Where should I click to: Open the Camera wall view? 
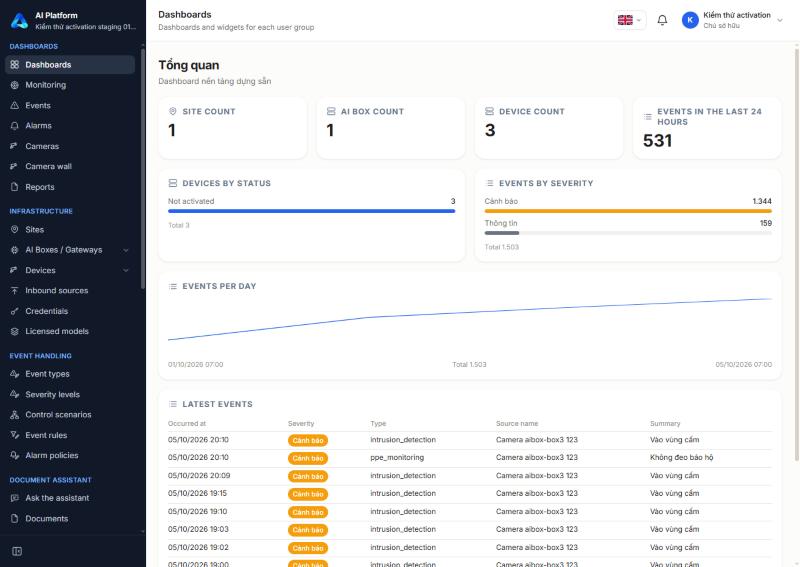coord(70,166)
